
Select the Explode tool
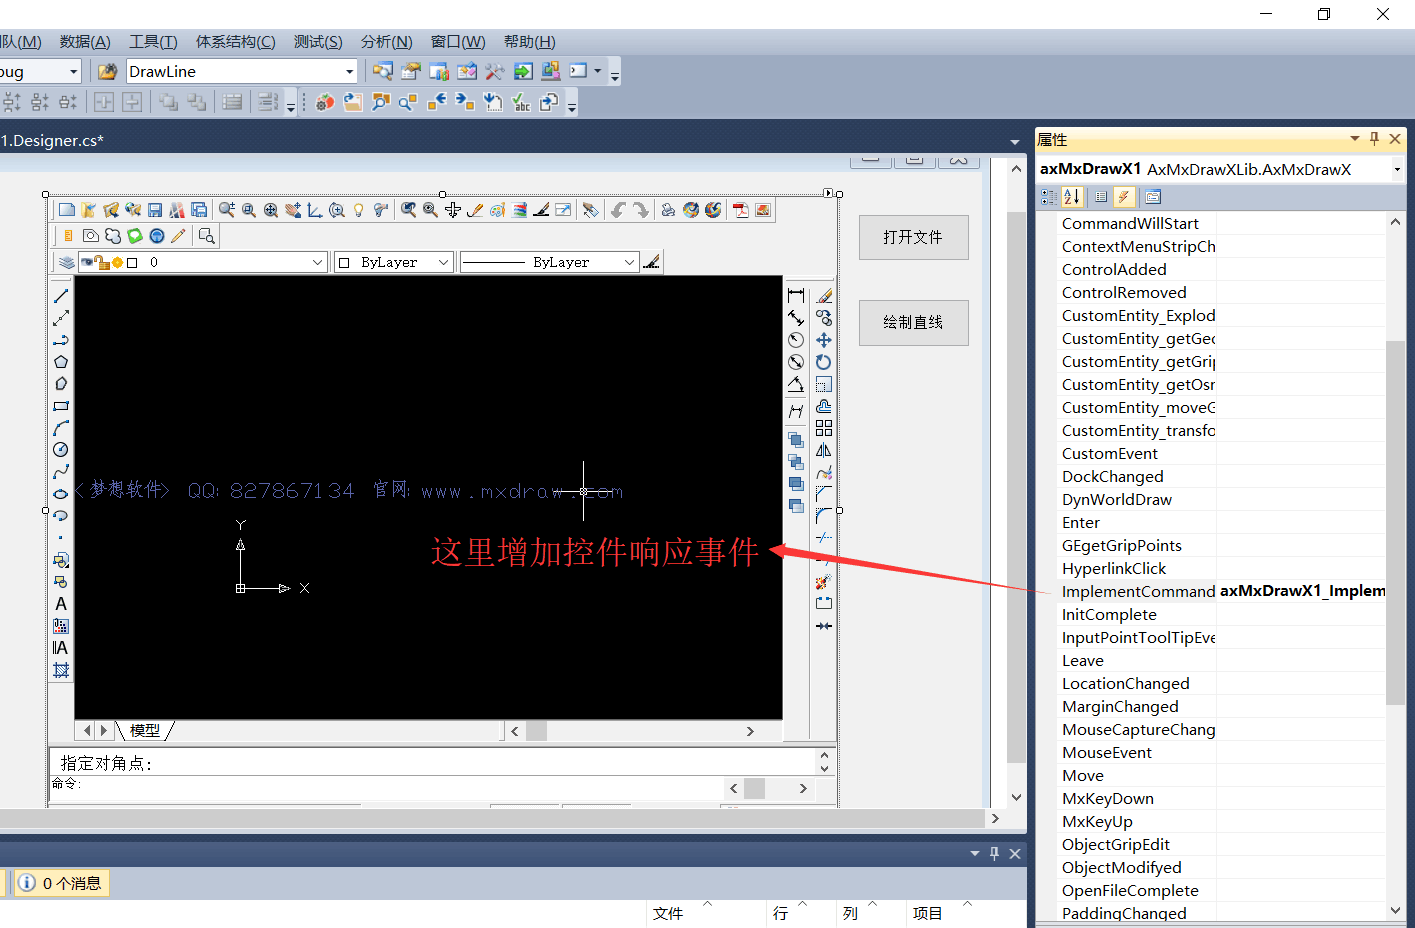coord(824,581)
